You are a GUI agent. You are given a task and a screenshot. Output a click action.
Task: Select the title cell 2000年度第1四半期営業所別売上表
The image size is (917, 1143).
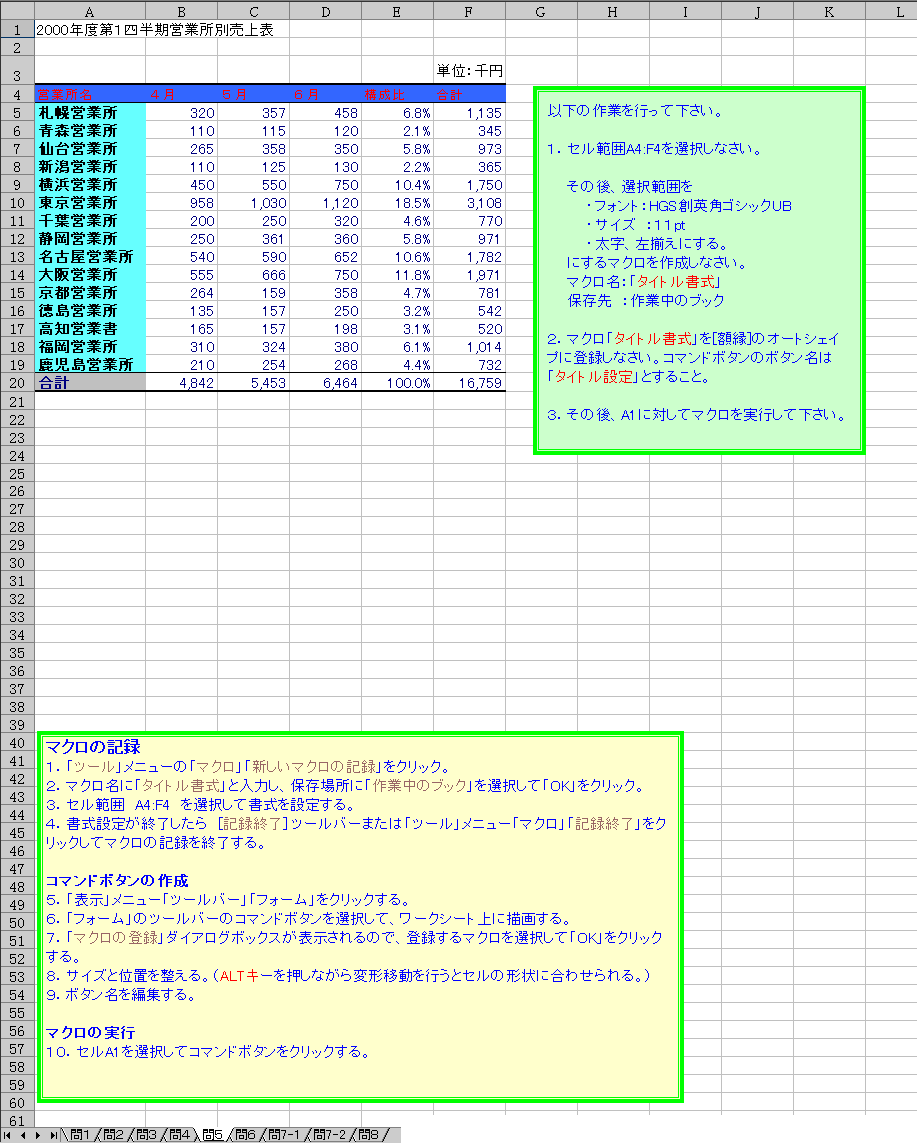(155, 30)
